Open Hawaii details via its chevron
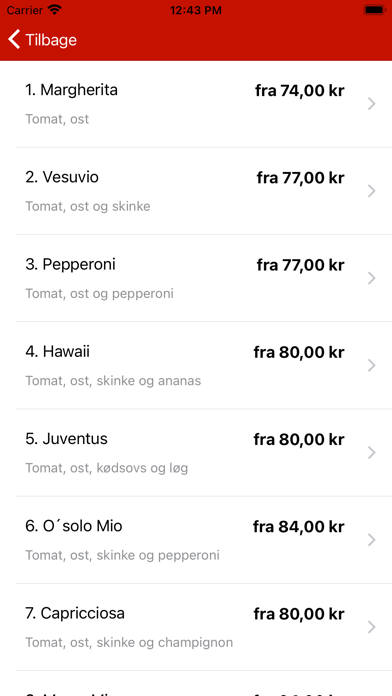Viewport: 392px width, 696px height. coord(372,365)
